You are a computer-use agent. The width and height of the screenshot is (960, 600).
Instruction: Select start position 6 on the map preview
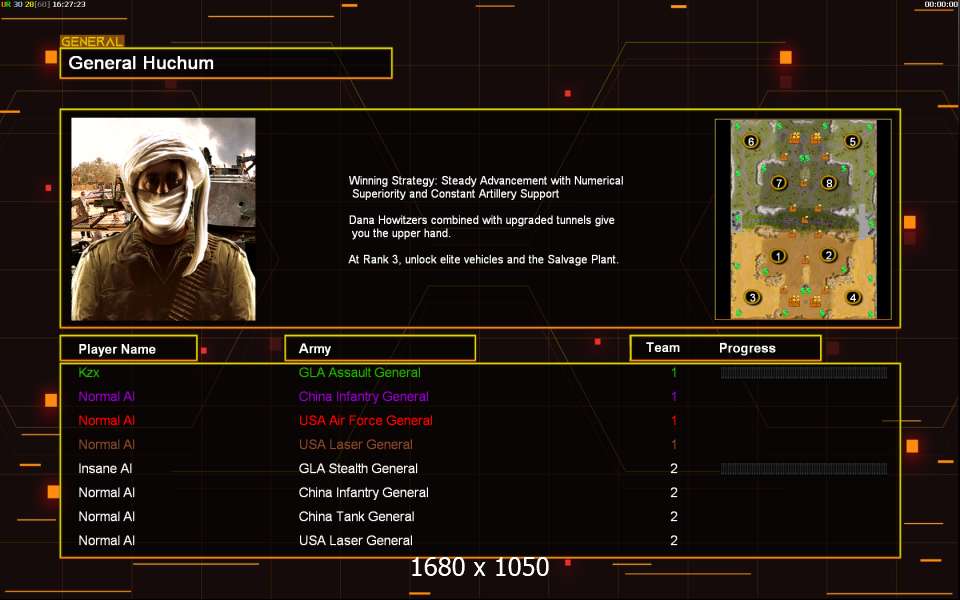[x=751, y=141]
